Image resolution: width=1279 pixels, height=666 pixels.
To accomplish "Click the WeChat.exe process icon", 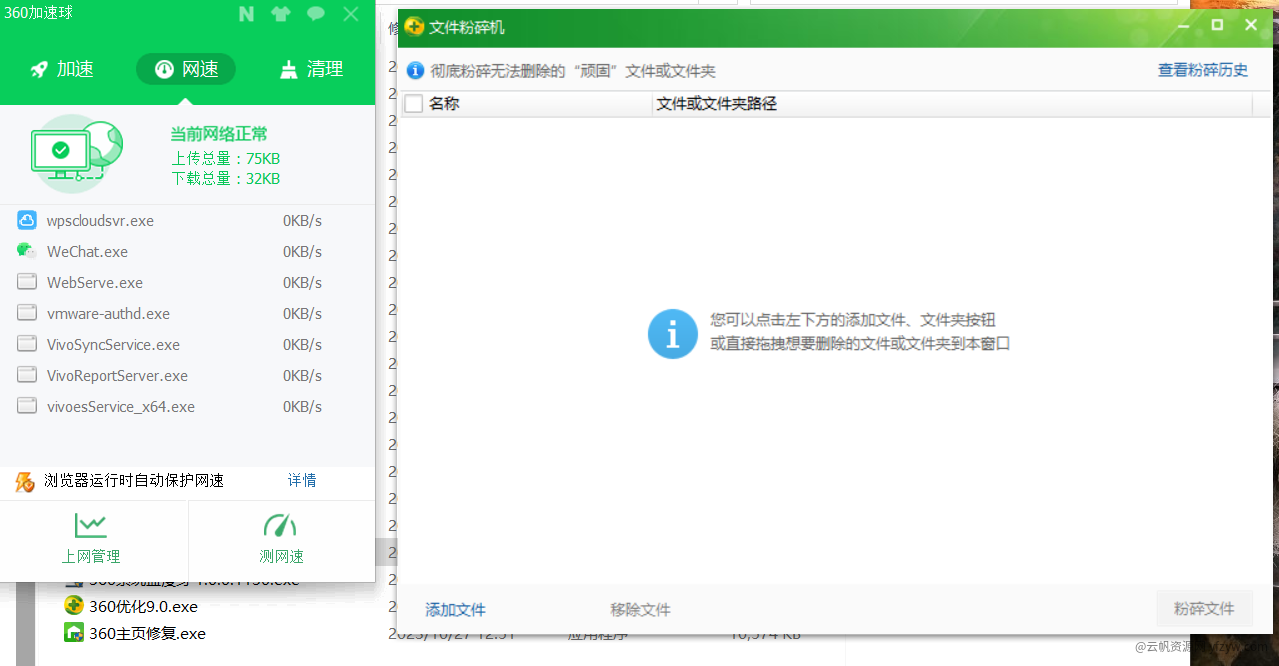I will [x=27, y=251].
